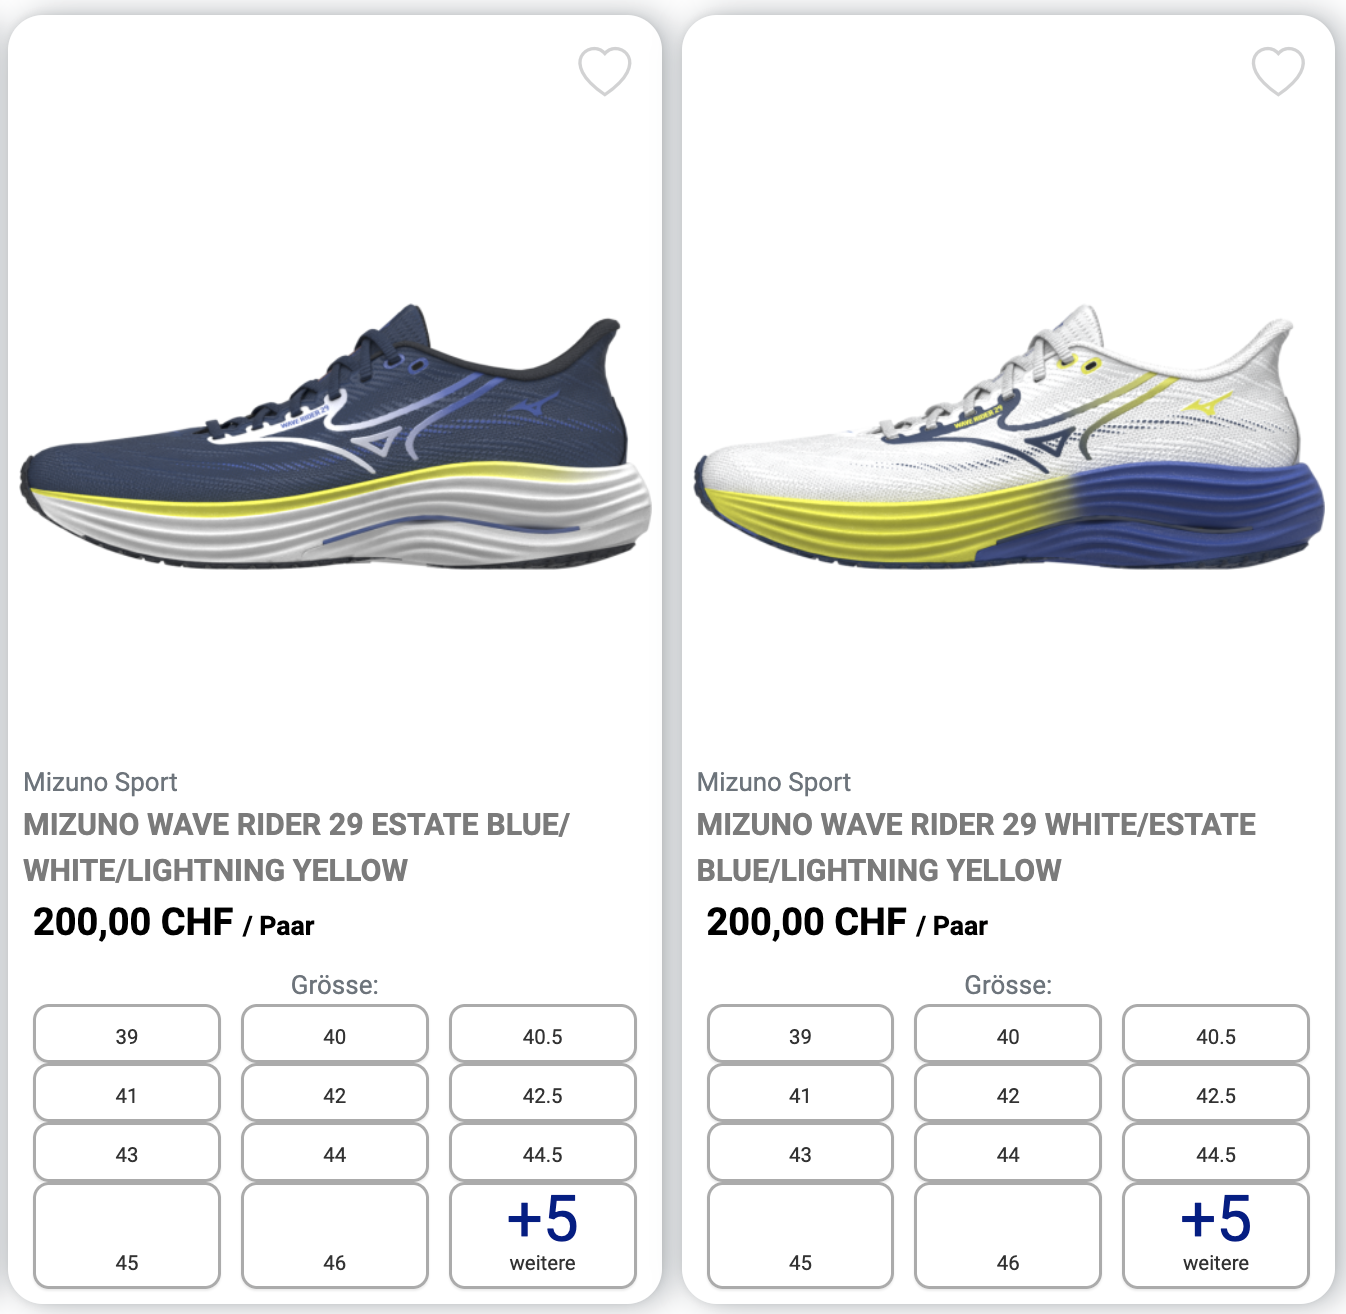Select size 42 for Estate Blue shoe

coord(335,1093)
